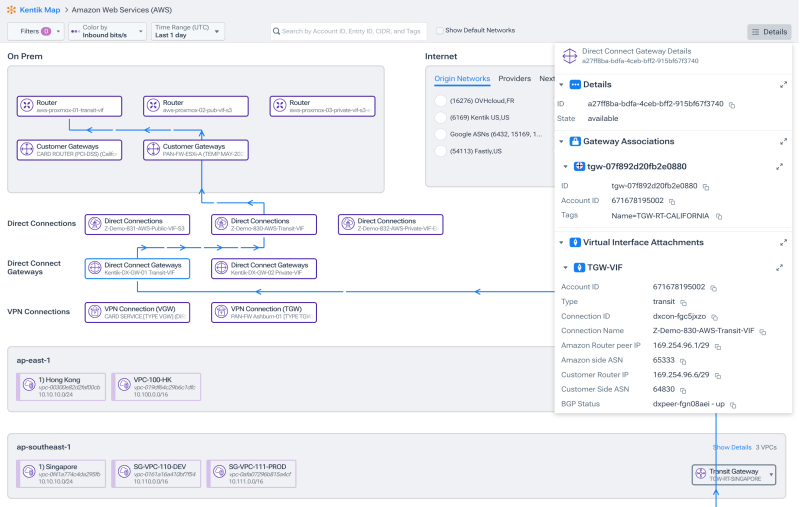Toggle the Details panel button
800x507 pixels.
(769, 32)
